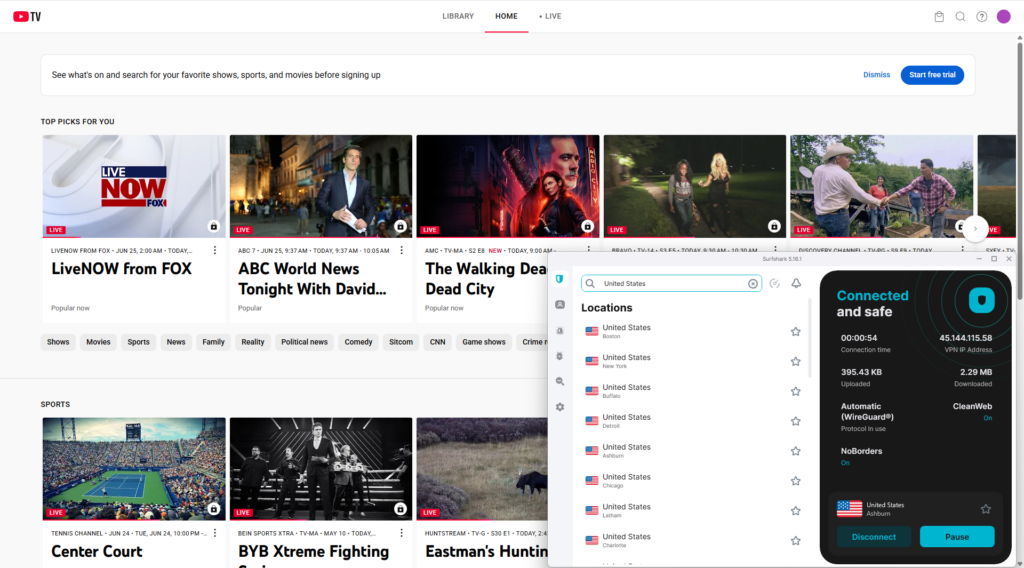
Task: Open more options for ABC World News Tonight
Action: [402, 251]
